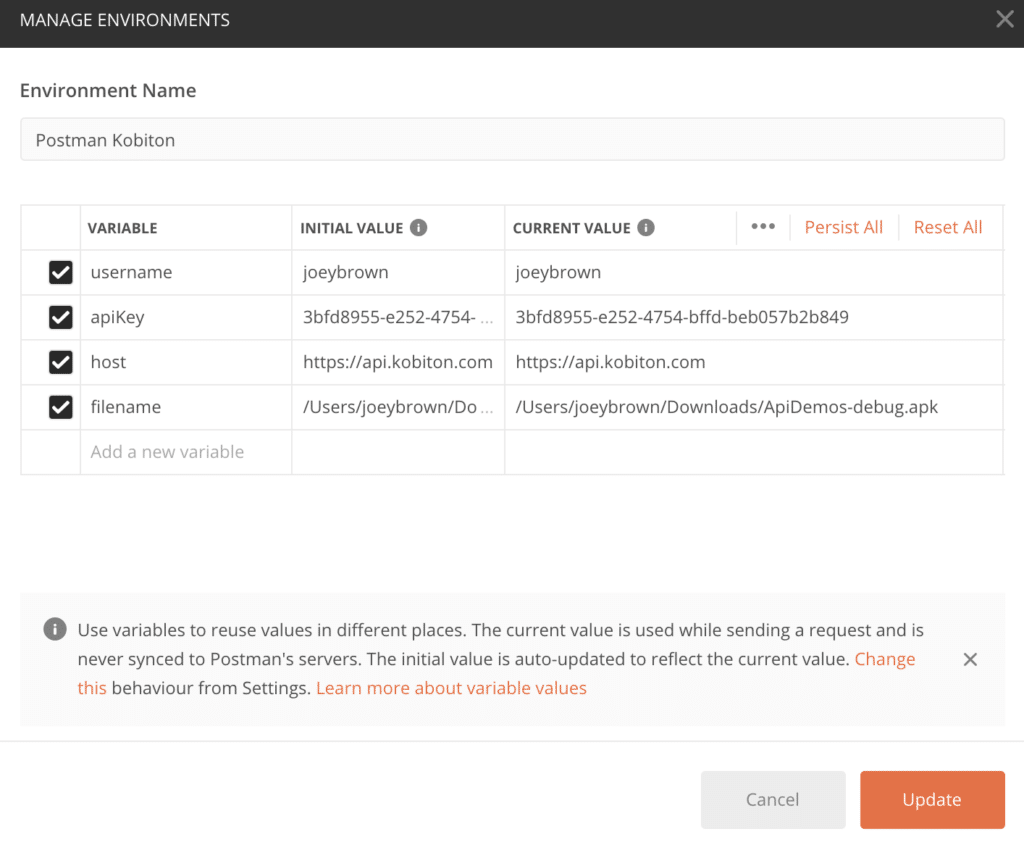Toggle the filename variable checkbox
The height and width of the screenshot is (842, 1024).
(x=61, y=407)
